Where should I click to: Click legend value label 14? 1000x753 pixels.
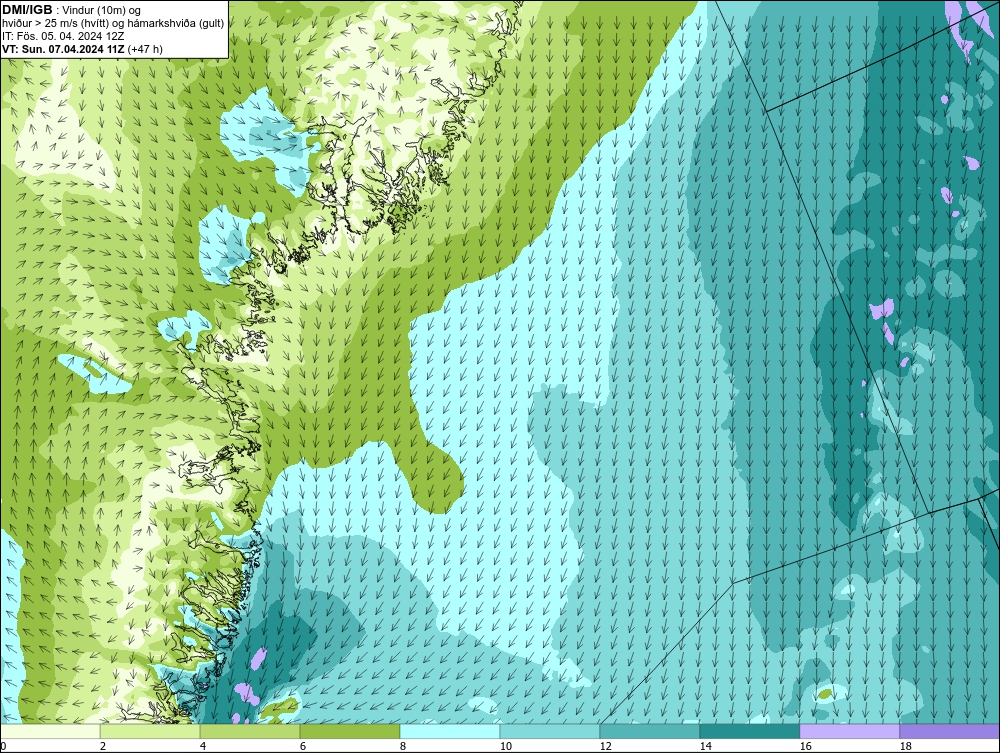point(705,746)
